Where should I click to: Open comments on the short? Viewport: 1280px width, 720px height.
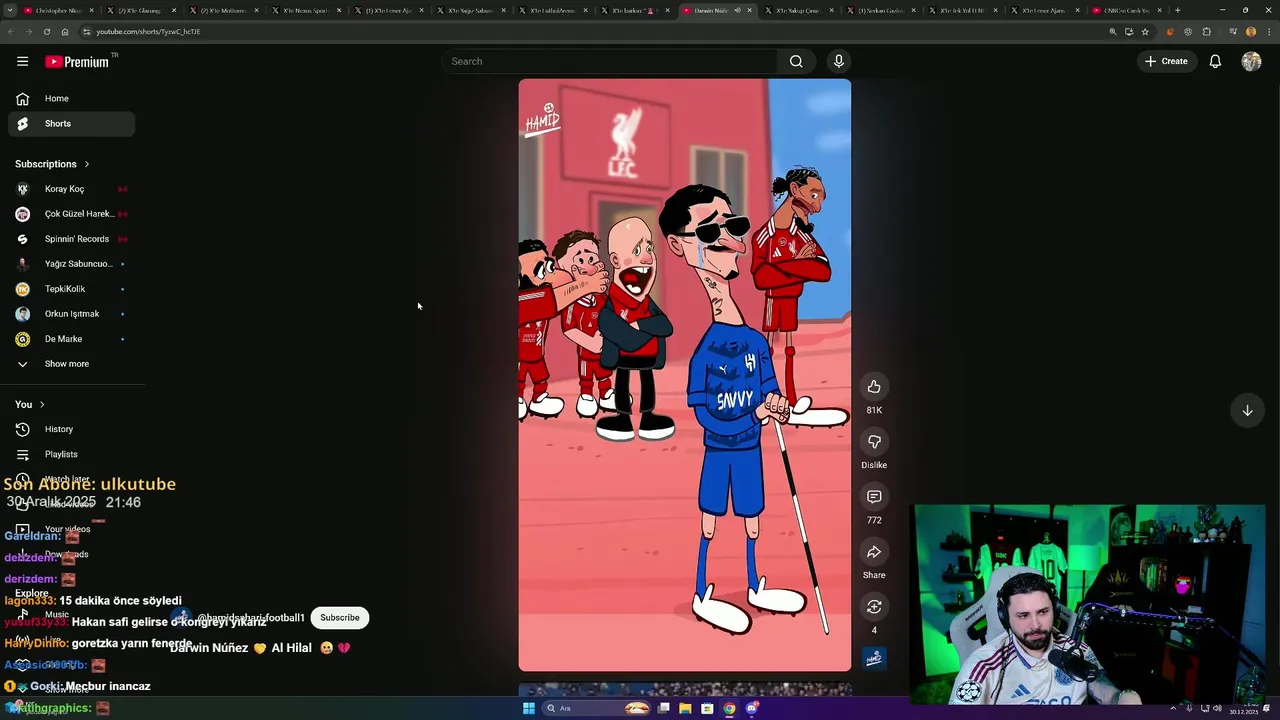(874, 497)
